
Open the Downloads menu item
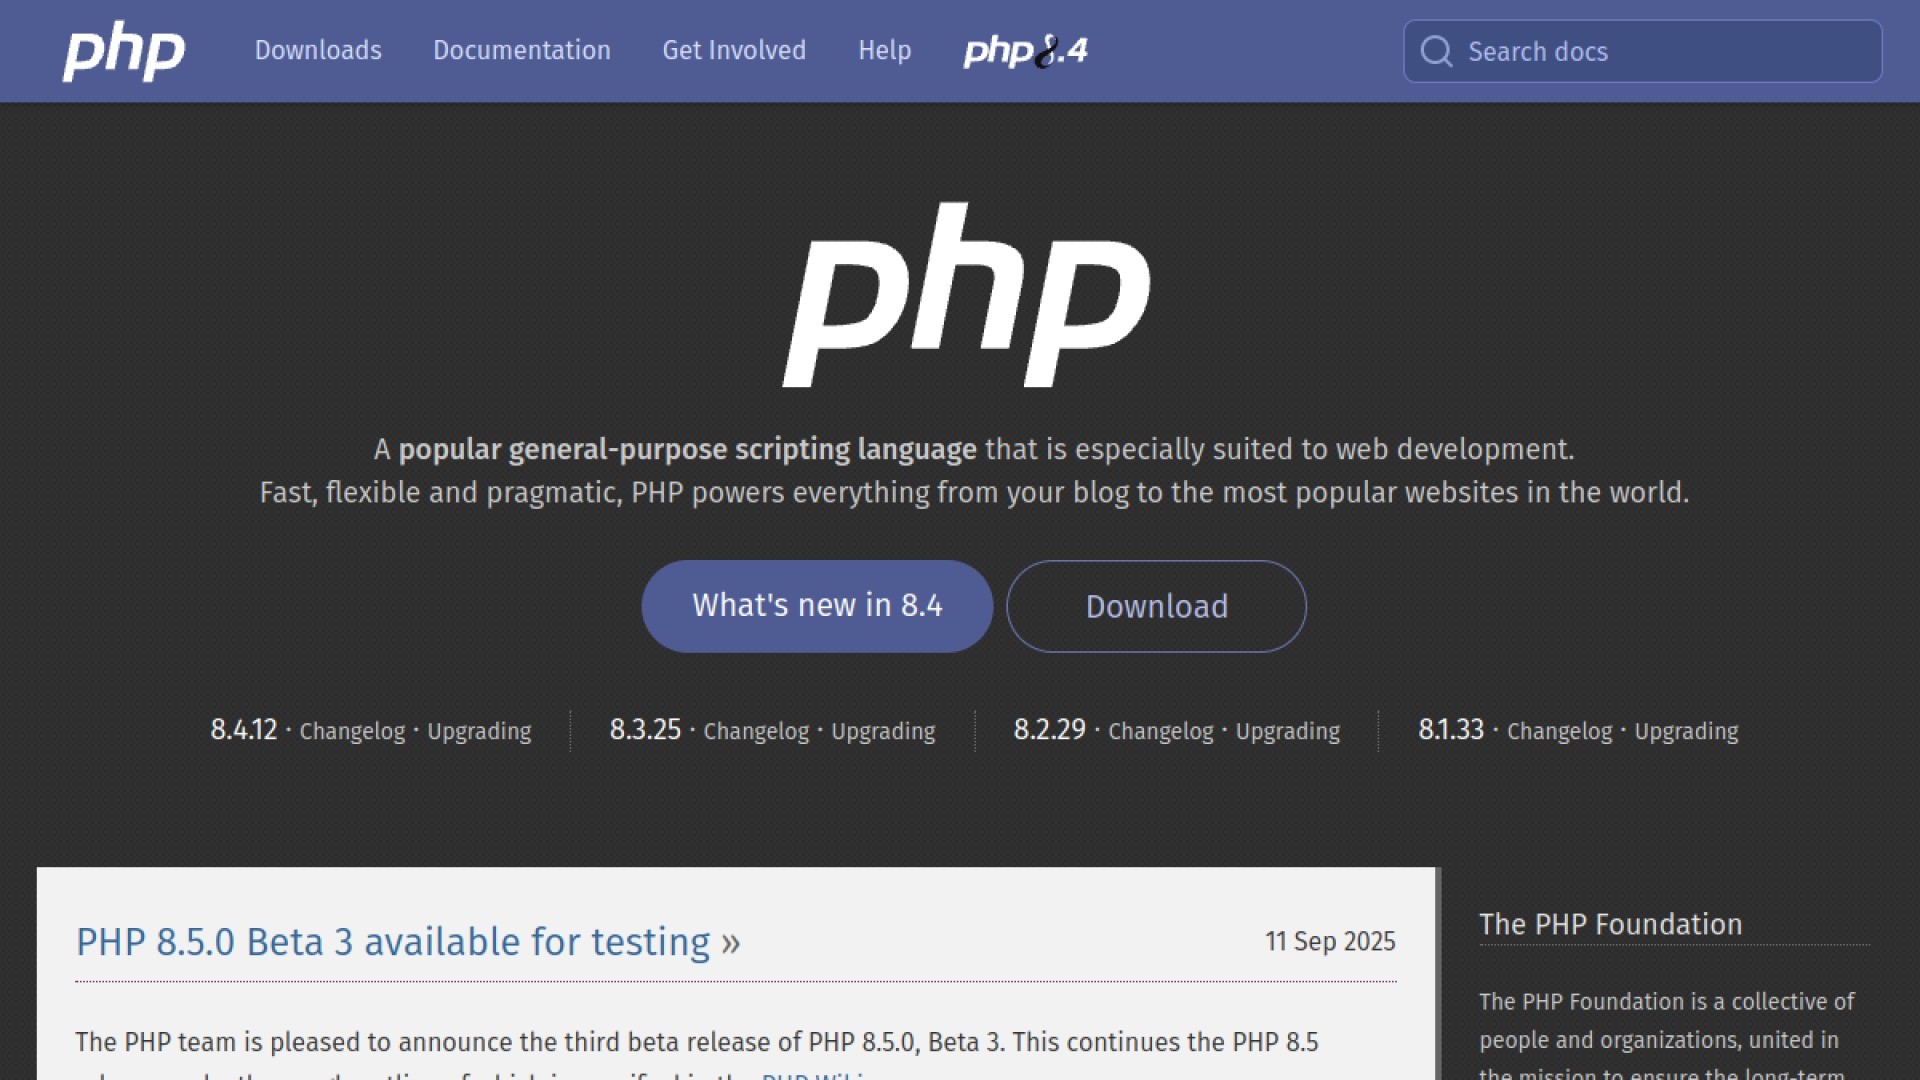coord(318,50)
